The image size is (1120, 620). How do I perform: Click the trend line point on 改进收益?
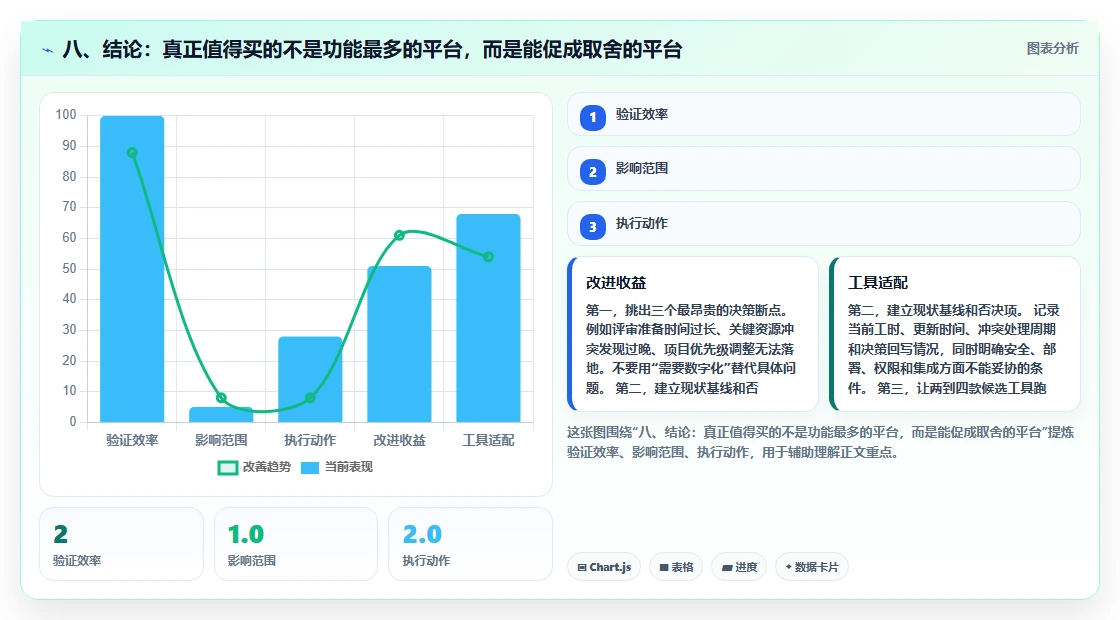[399, 235]
